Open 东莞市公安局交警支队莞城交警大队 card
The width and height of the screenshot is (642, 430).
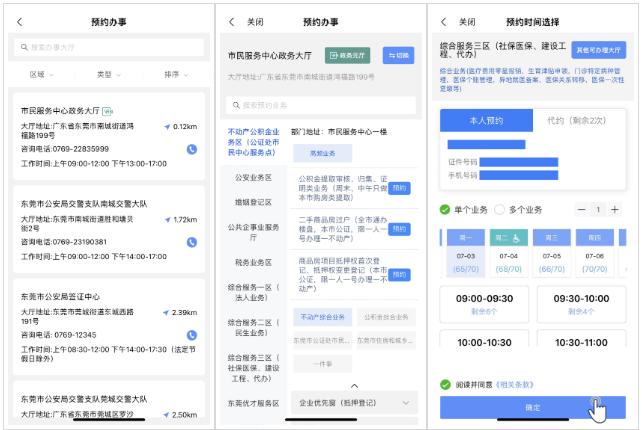(x=109, y=400)
